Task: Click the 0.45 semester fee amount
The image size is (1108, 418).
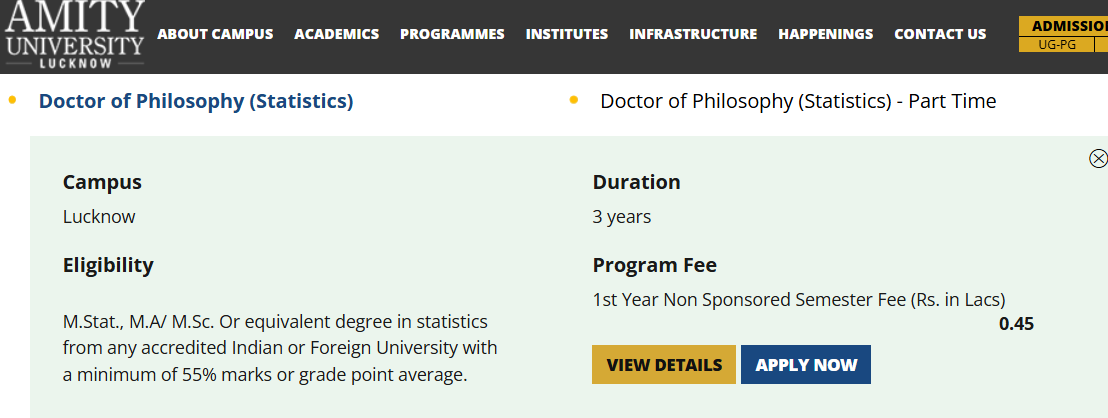Action: pos(1016,324)
